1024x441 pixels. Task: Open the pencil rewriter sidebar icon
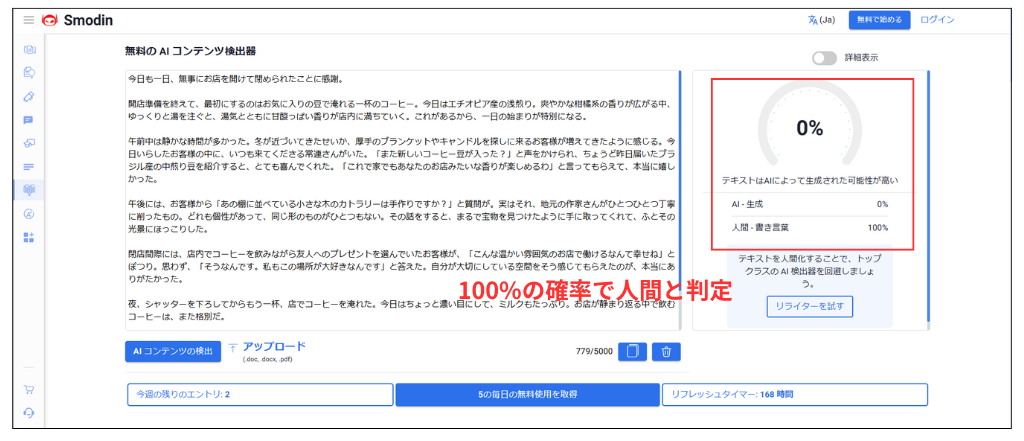click(x=29, y=97)
